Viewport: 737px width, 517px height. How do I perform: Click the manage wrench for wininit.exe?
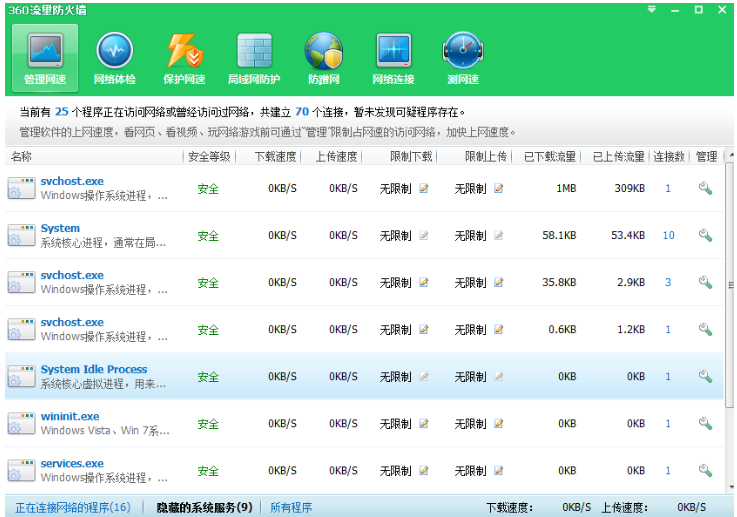[x=705, y=424]
